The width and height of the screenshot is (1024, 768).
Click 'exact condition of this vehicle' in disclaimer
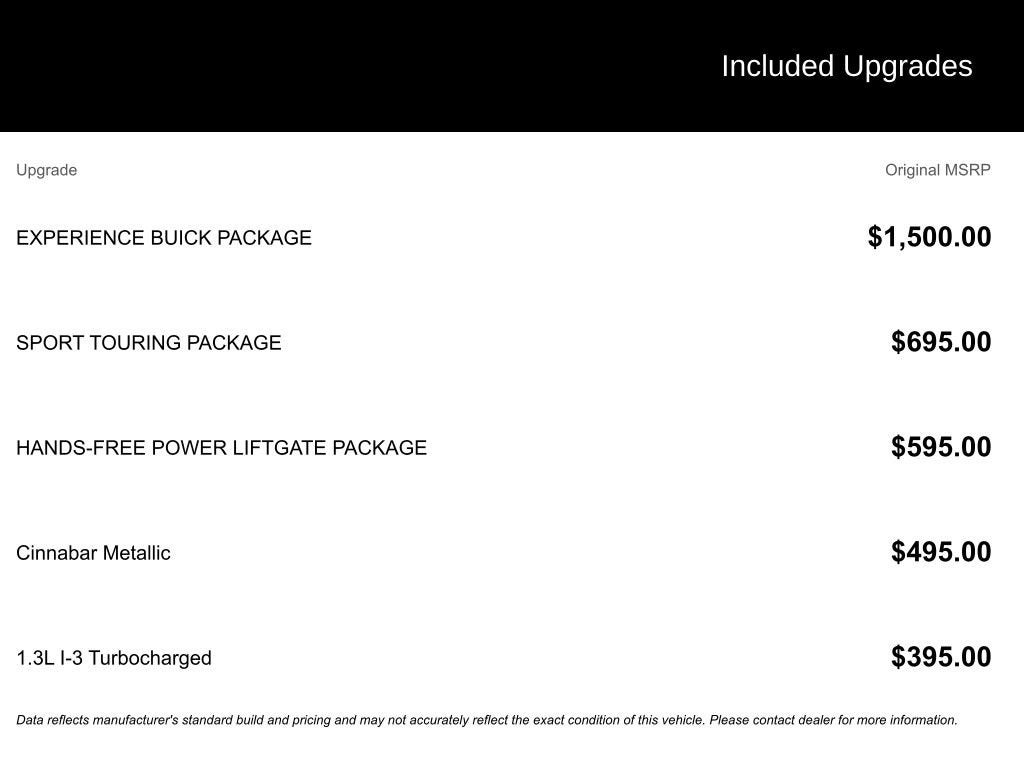(618, 720)
